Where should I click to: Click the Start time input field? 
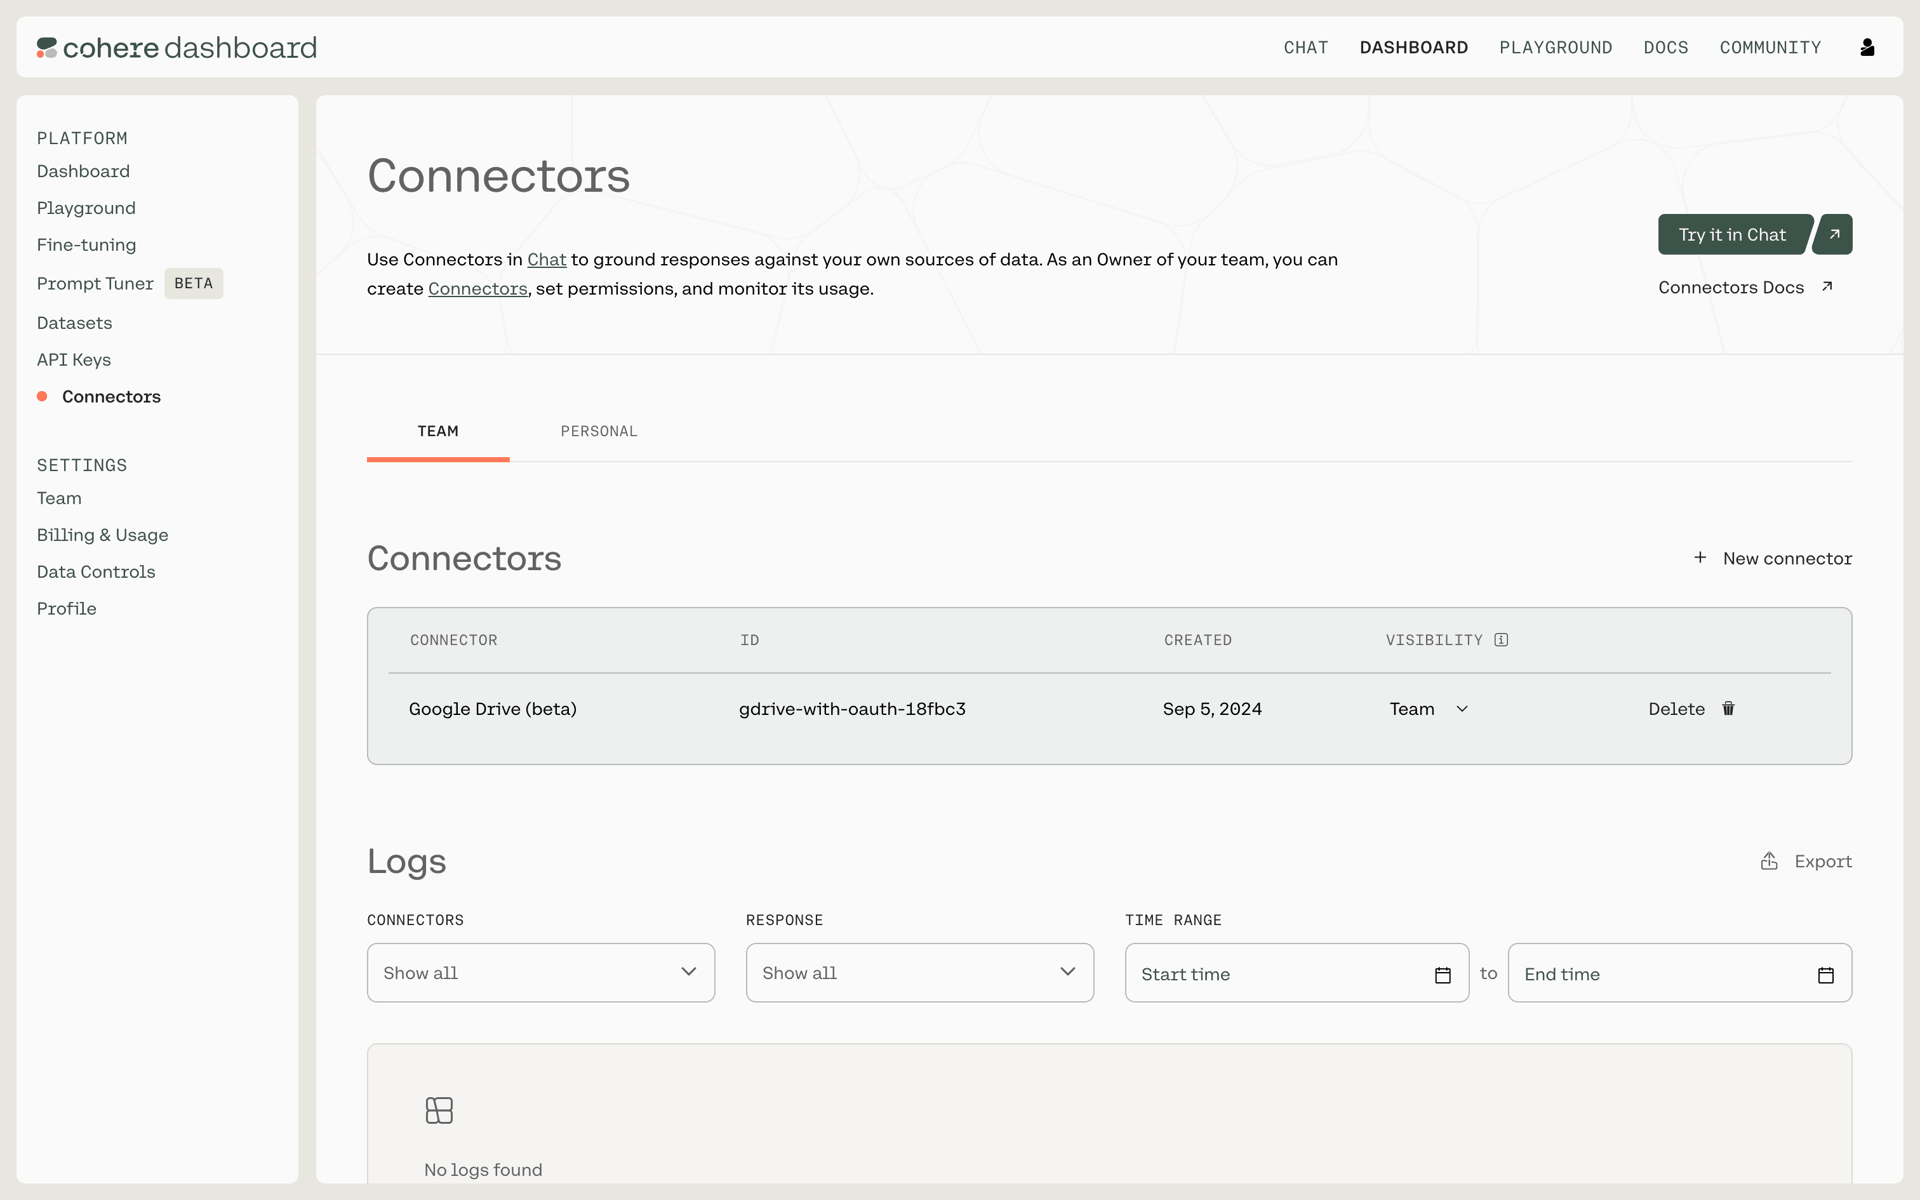(x=1297, y=973)
